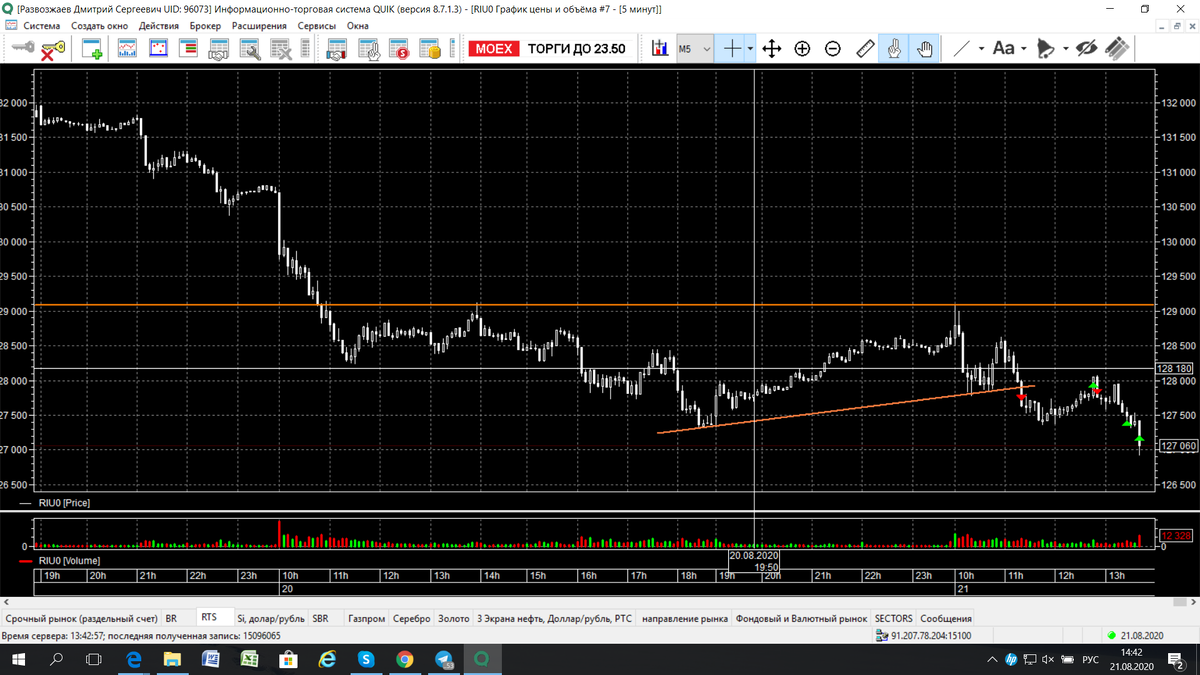Open the Расширения menu
The width and height of the screenshot is (1200, 675).
(x=259, y=26)
